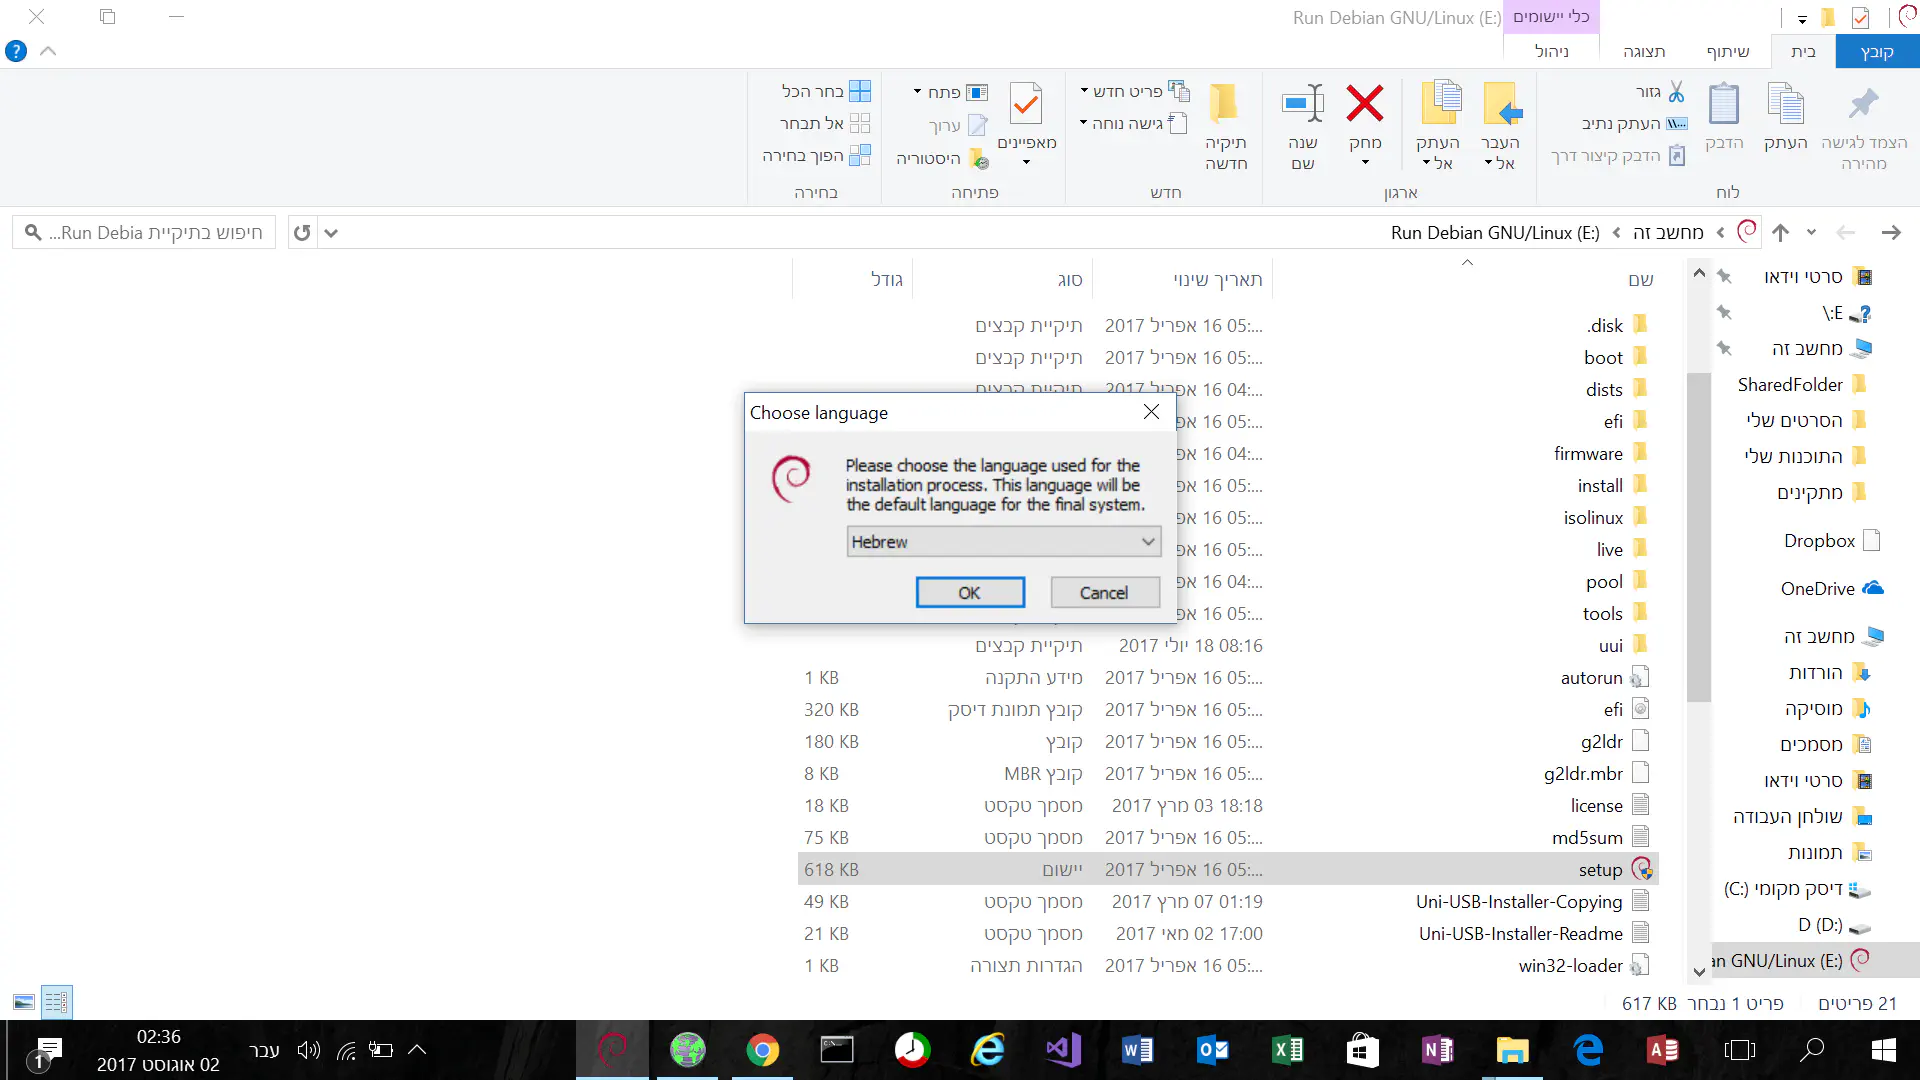Screen dimensions: 1920x1080
Task: Open Chrome from the taskbar
Action: [762, 1050]
